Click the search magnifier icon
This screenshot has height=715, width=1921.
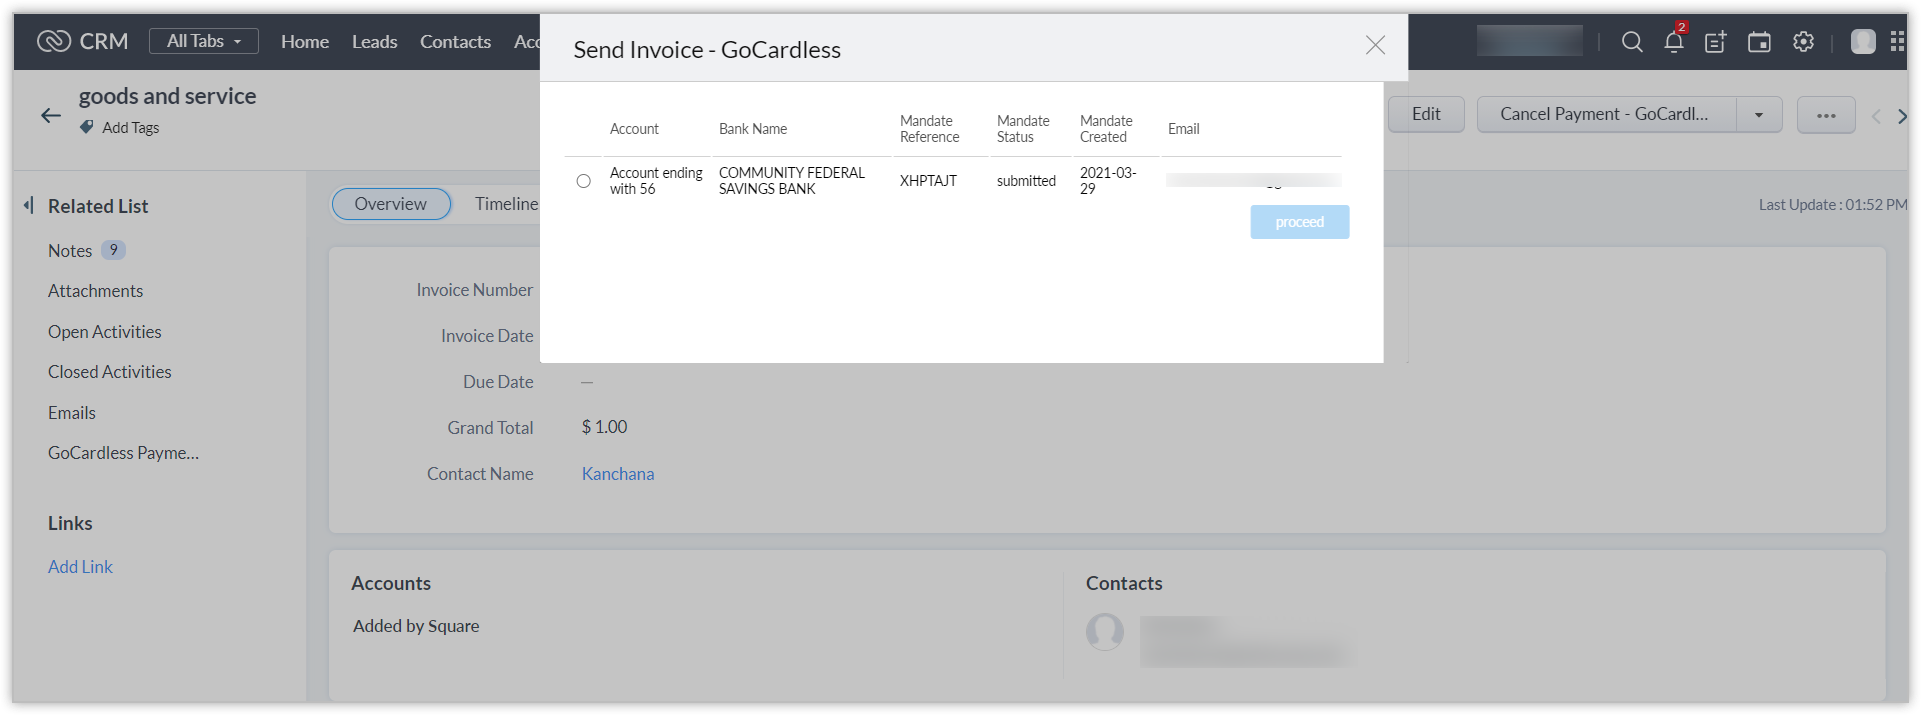tap(1632, 42)
